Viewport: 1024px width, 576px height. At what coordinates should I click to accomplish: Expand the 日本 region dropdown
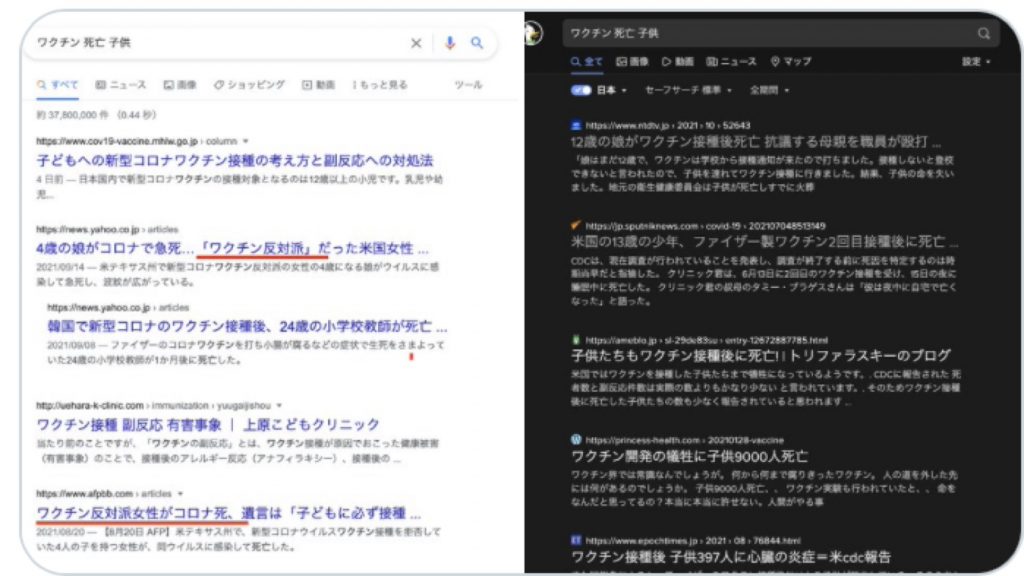click(611, 90)
